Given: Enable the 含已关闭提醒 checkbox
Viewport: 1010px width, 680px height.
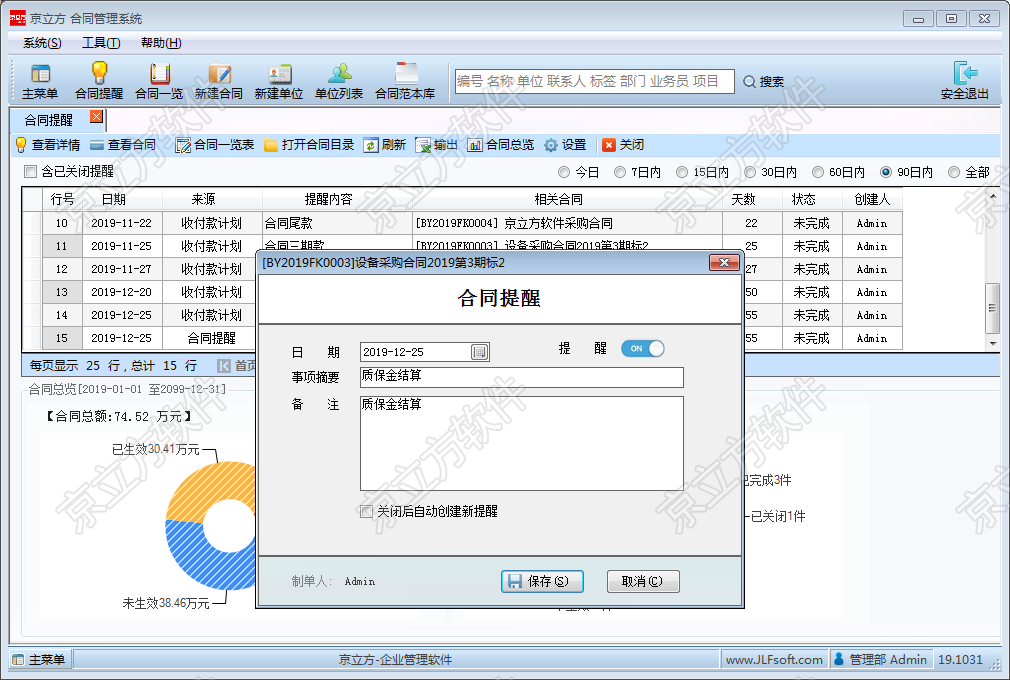Looking at the screenshot, I should (x=31, y=172).
